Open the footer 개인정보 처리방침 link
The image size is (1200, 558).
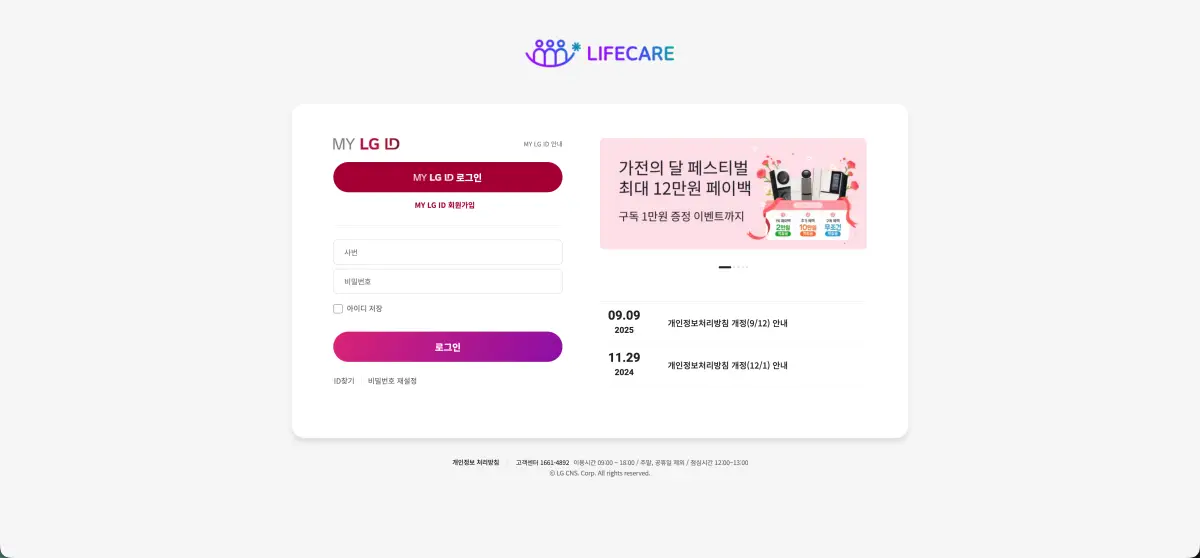[475, 462]
